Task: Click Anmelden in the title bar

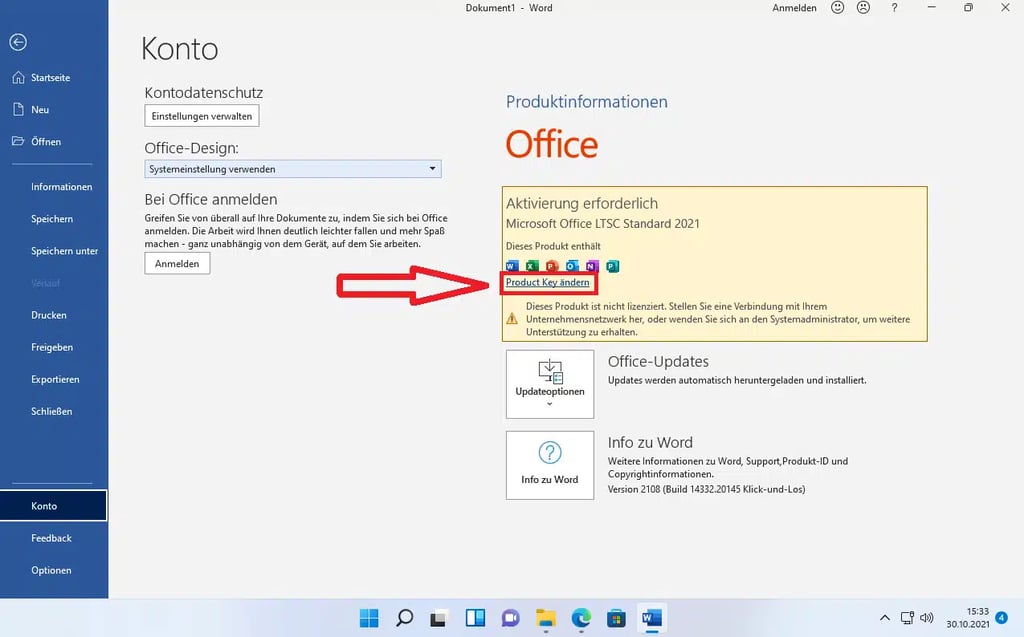Action: pos(794,8)
